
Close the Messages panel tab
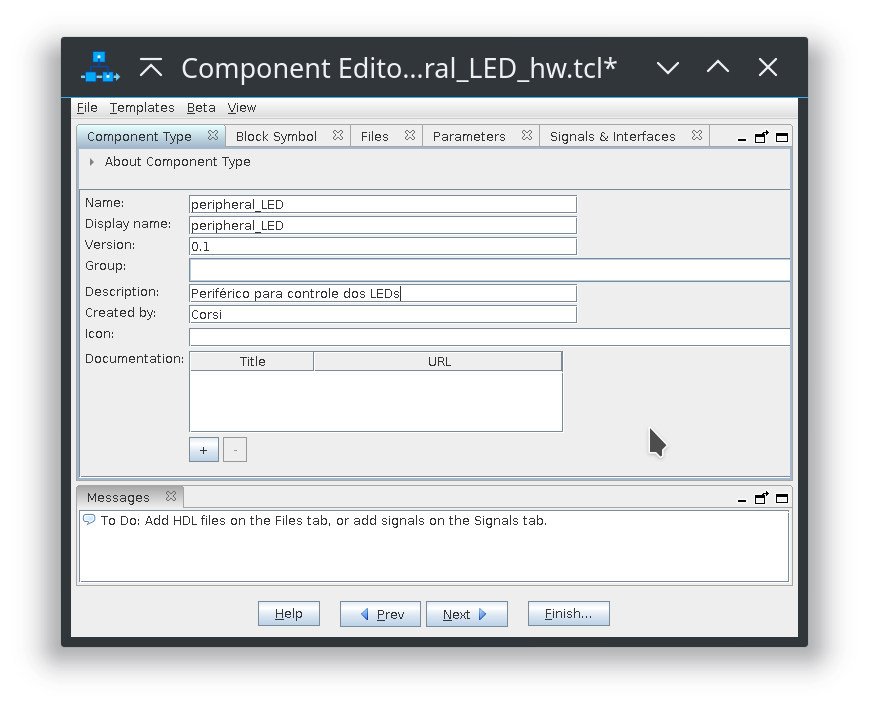171,496
